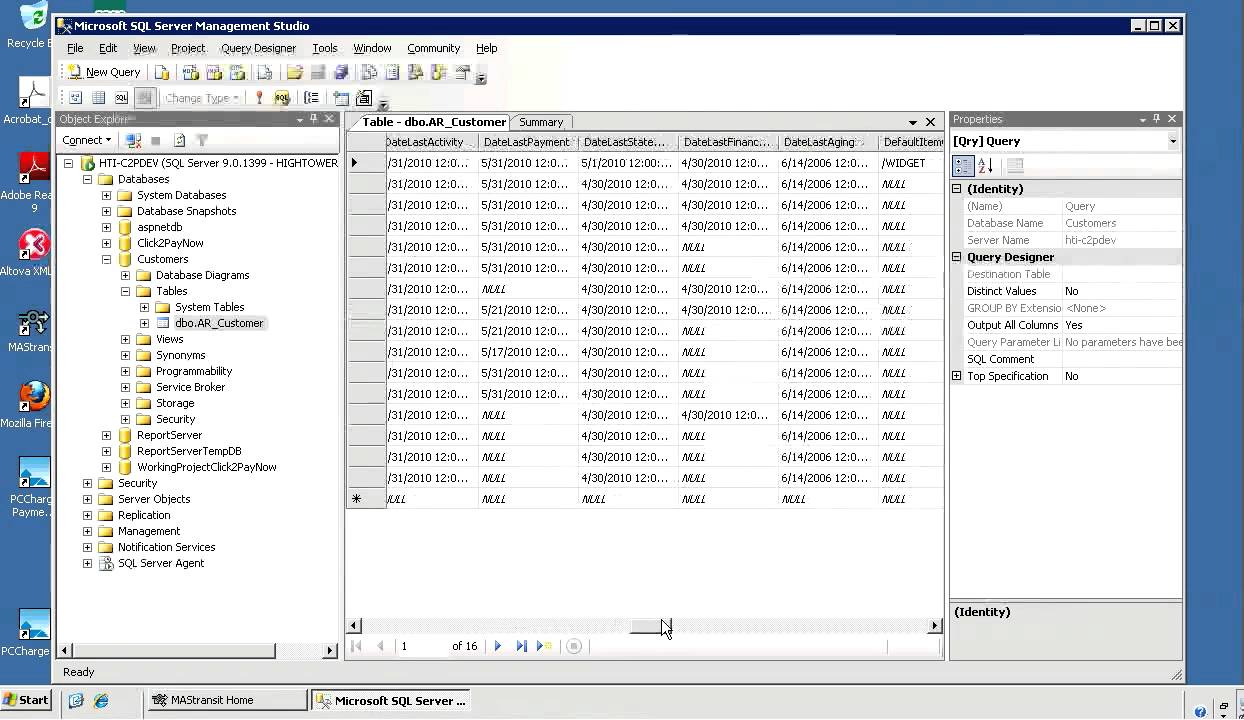The width and height of the screenshot is (1244, 720).
Task: Click the DateLastPayment column header
Action: (528, 142)
